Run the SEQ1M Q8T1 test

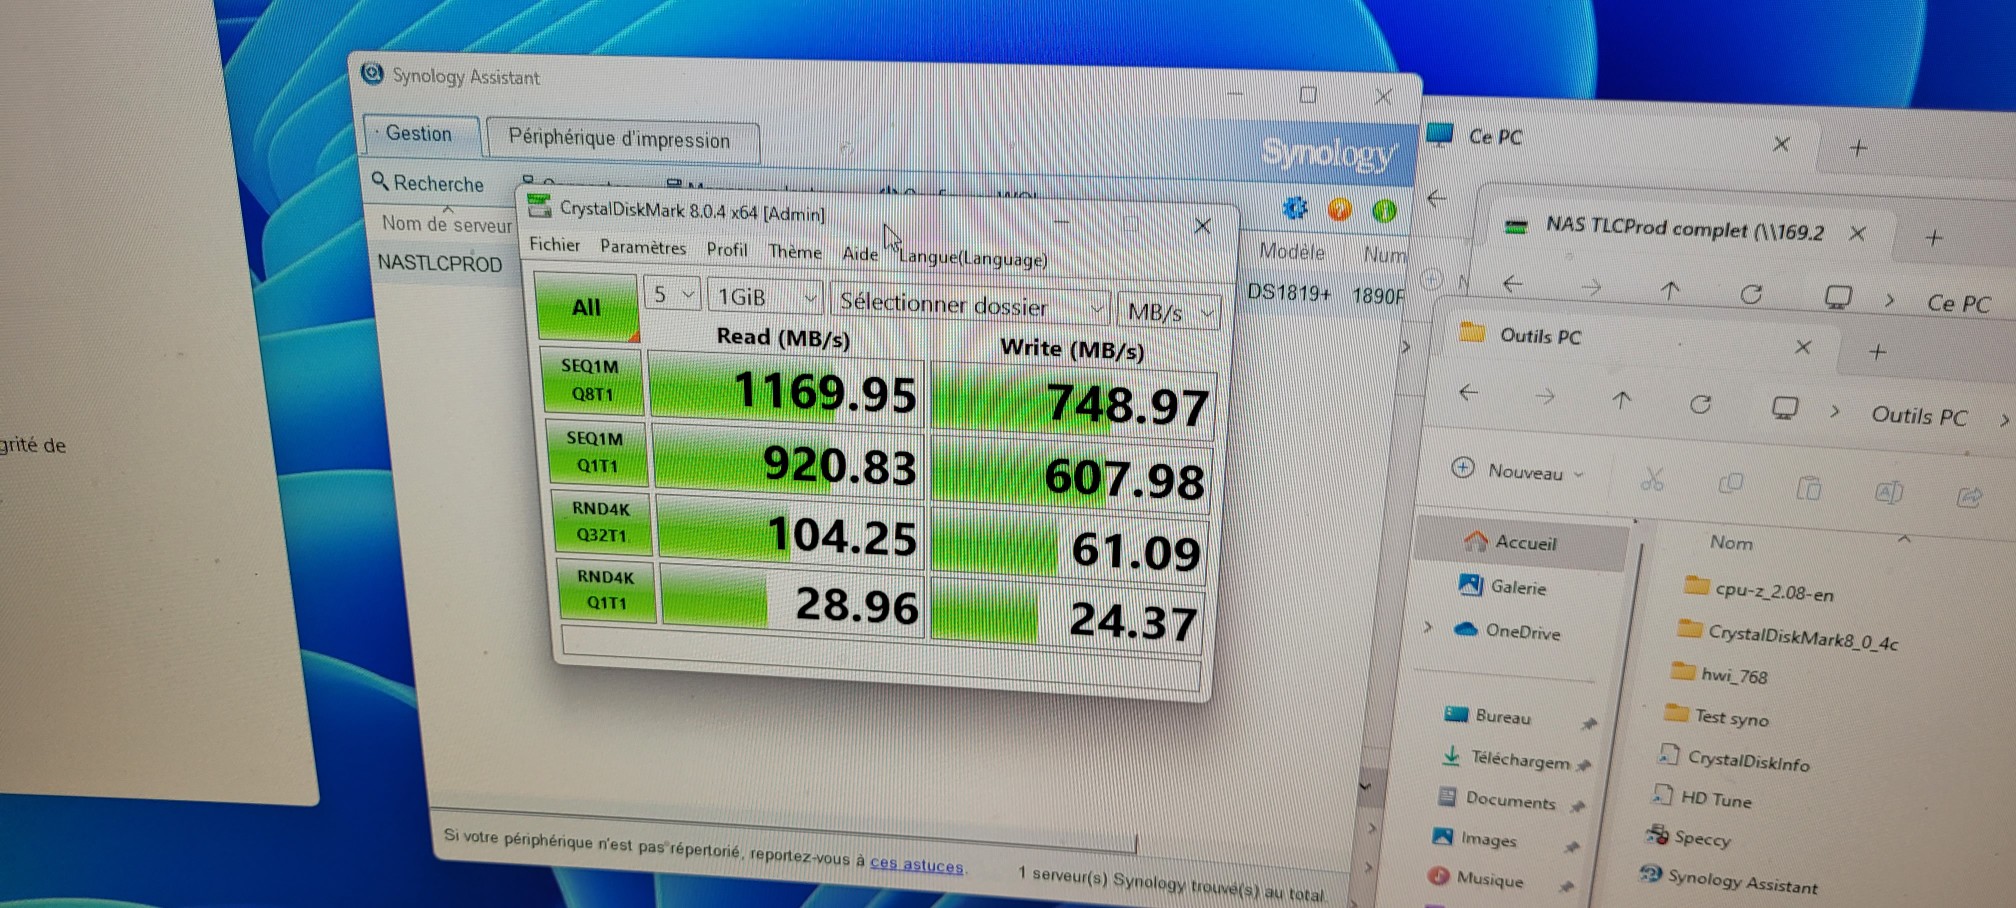point(591,379)
